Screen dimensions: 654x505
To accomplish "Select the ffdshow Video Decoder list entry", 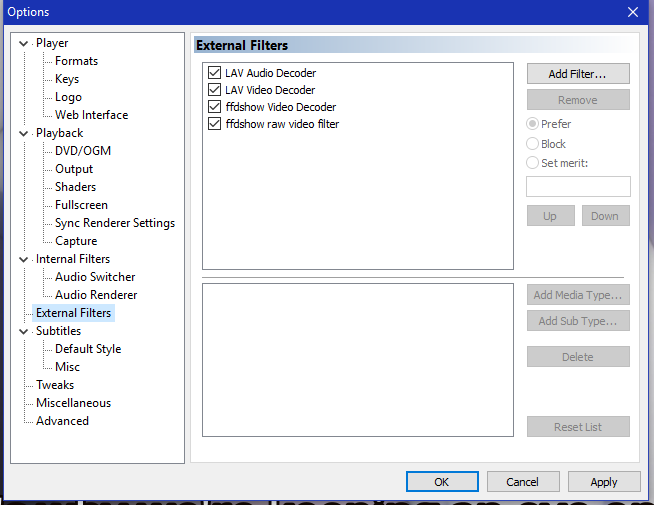I will [280, 107].
